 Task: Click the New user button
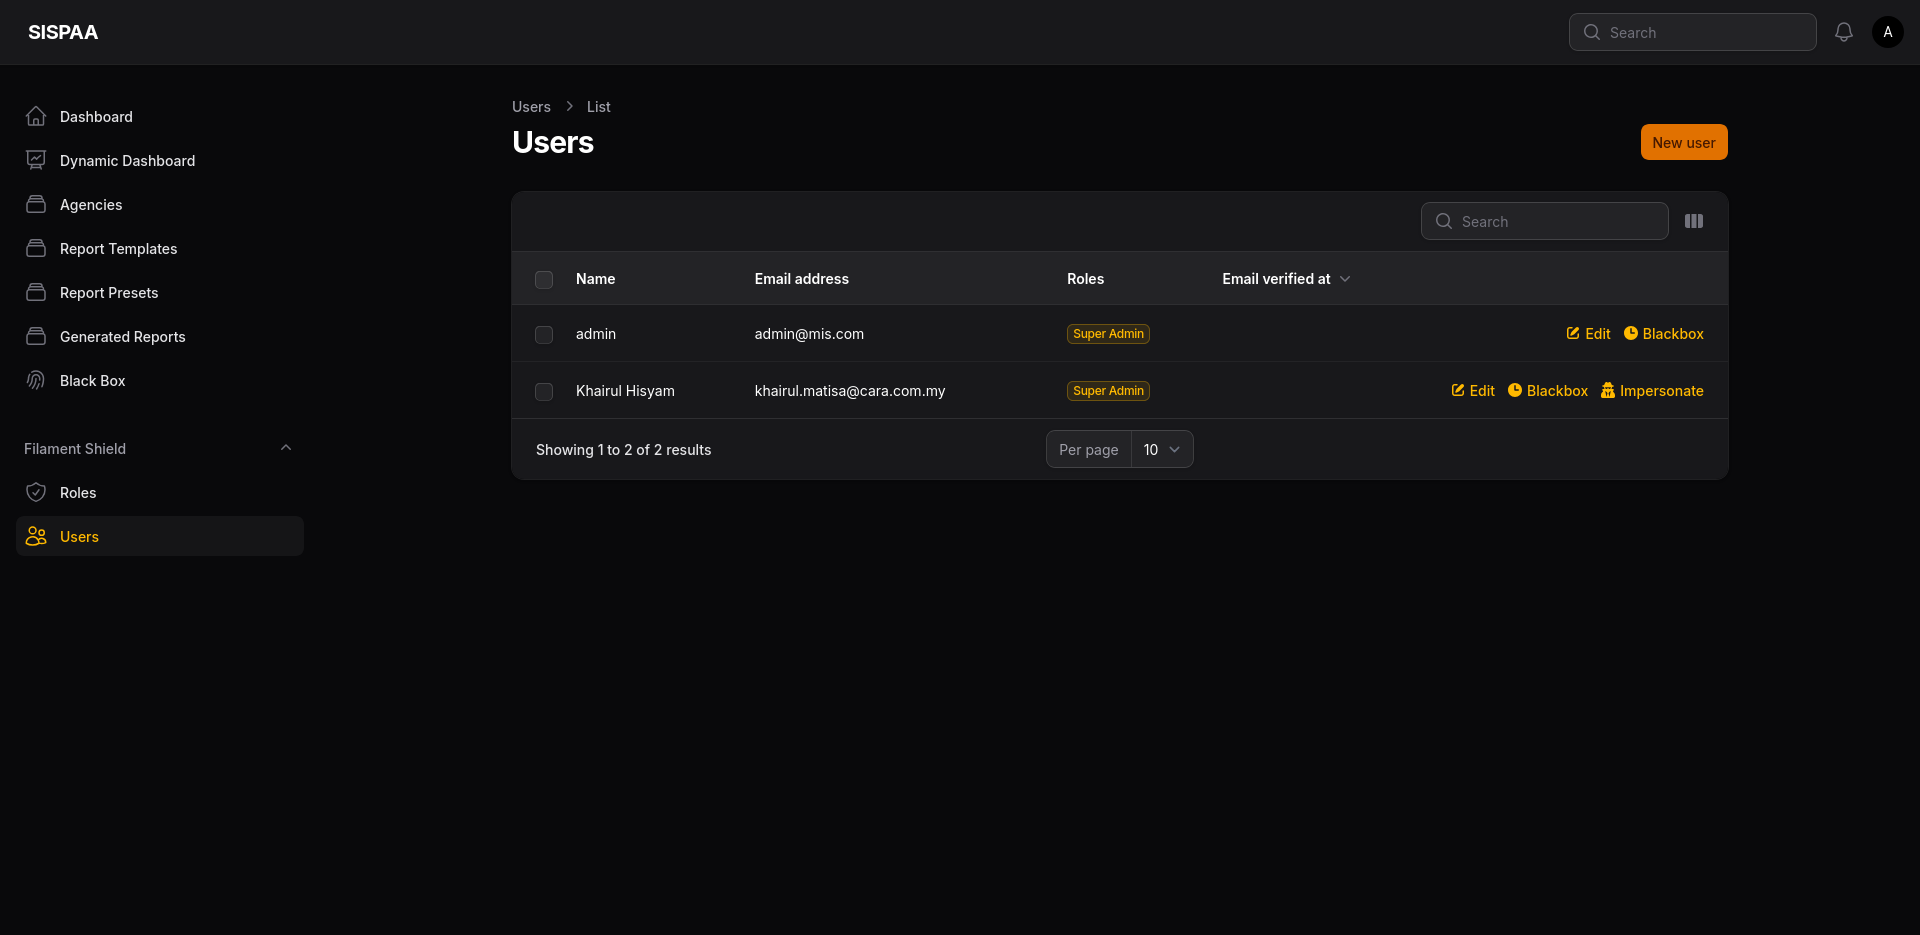pyautogui.click(x=1683, y=142)
